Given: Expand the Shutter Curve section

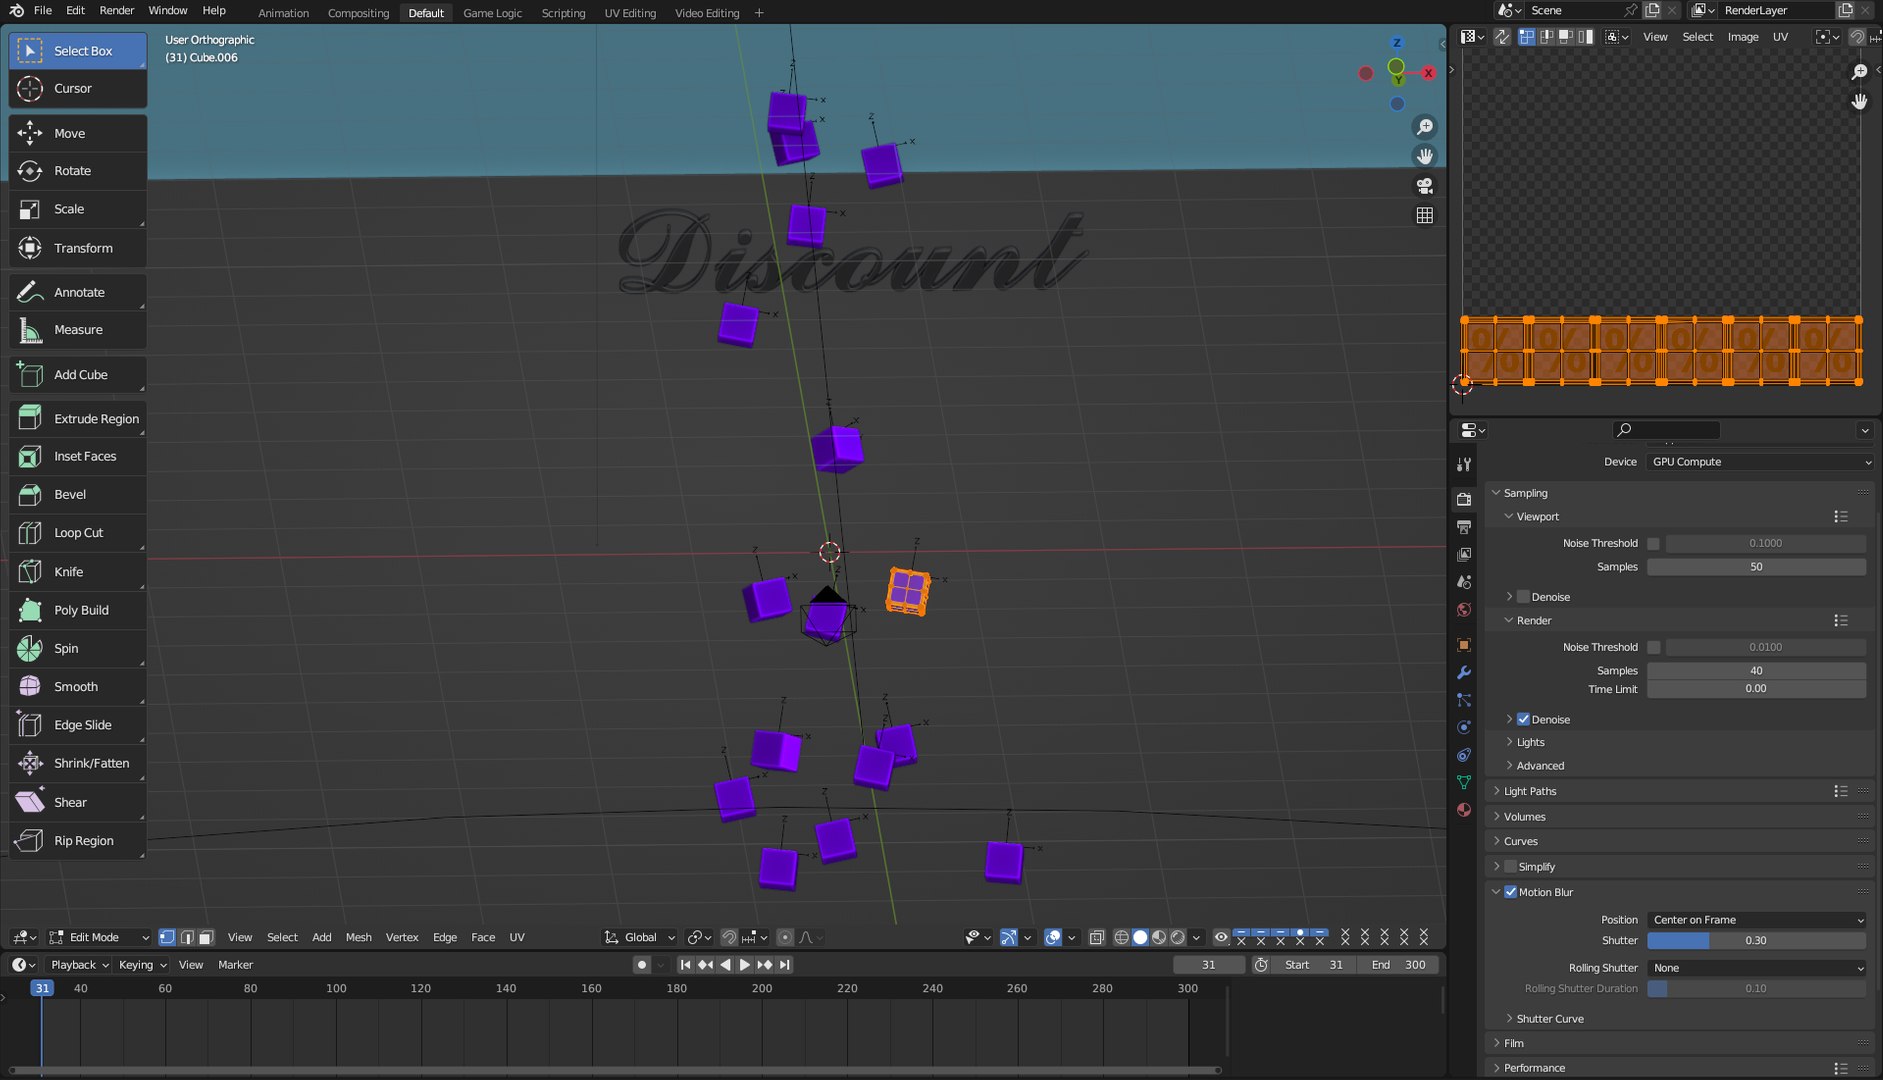Looking at the screenshot, I should coord(1549,1019).
